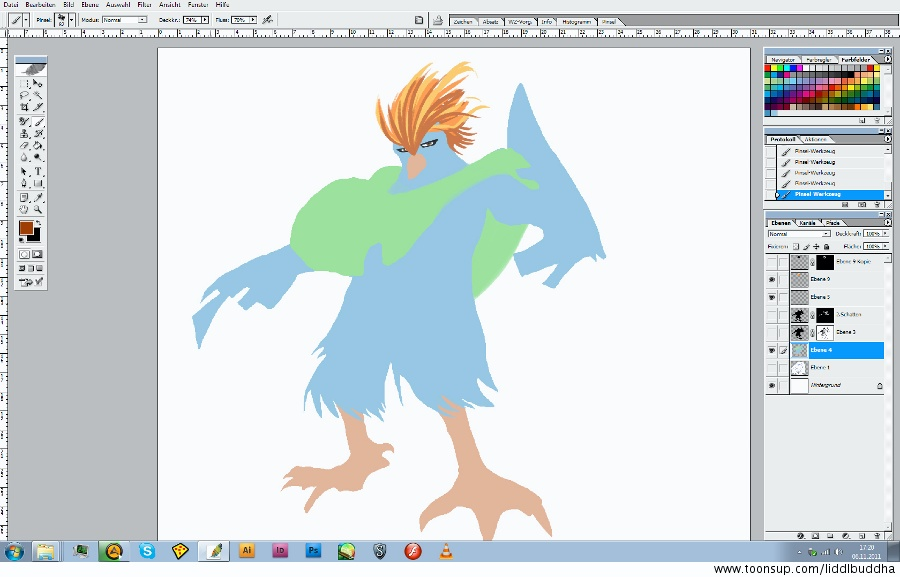Screen dimensions: 900x577
Task: Open the Ebenen panel flyout menu
Action: click(887, 222)
